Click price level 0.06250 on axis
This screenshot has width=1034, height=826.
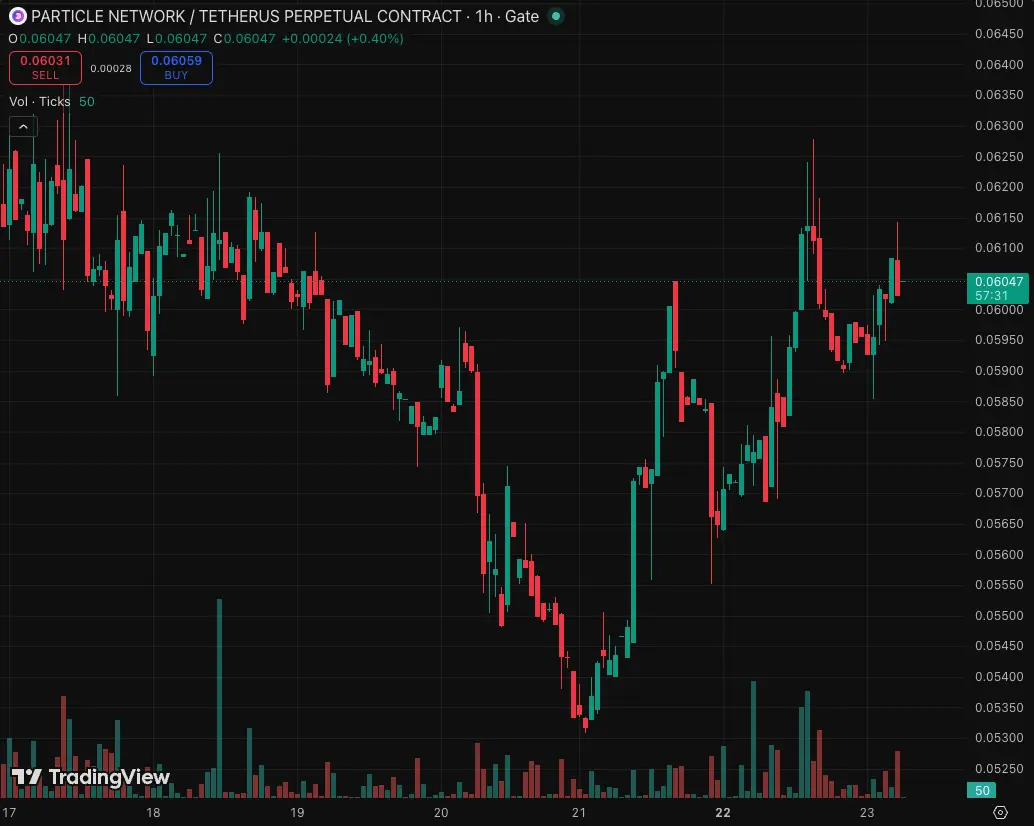999,156
